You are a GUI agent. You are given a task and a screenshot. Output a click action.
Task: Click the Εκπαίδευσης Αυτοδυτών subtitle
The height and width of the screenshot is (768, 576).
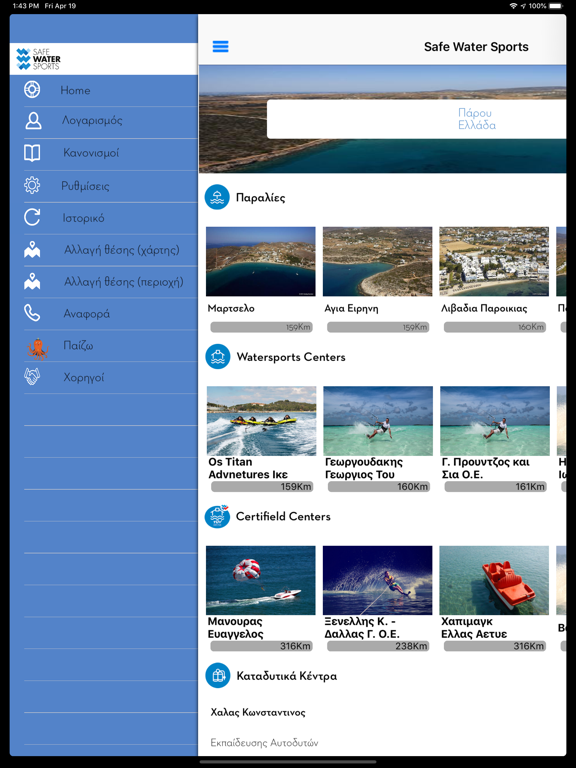coord(264,743)
